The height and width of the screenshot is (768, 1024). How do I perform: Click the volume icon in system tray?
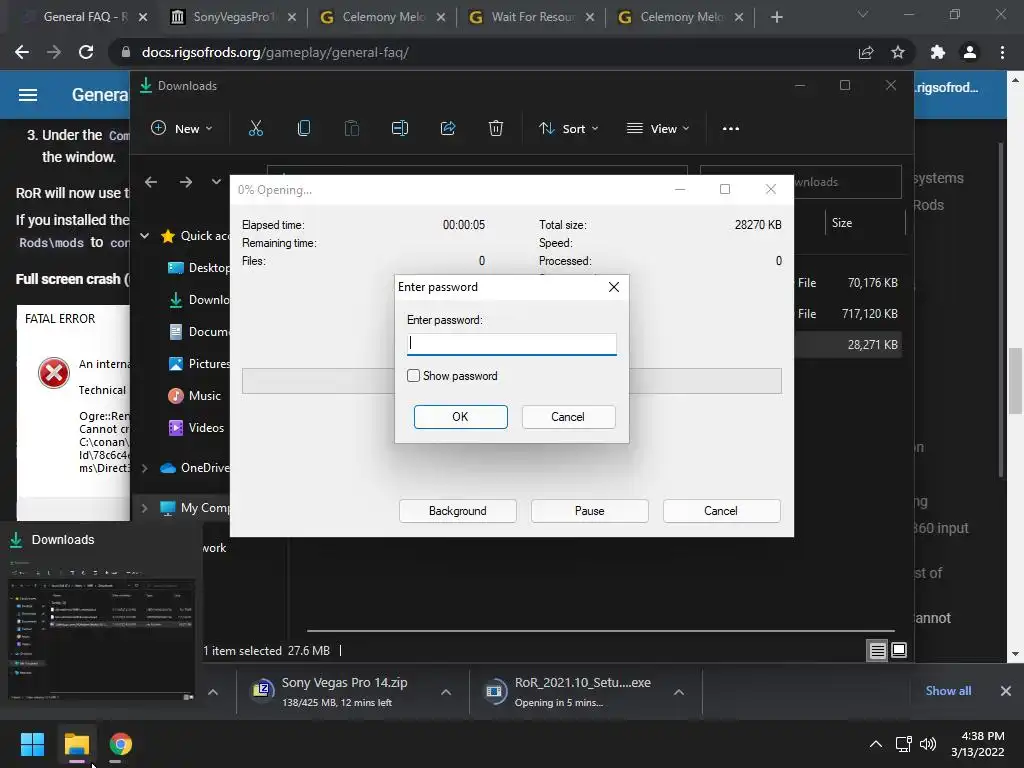[928, 744]
